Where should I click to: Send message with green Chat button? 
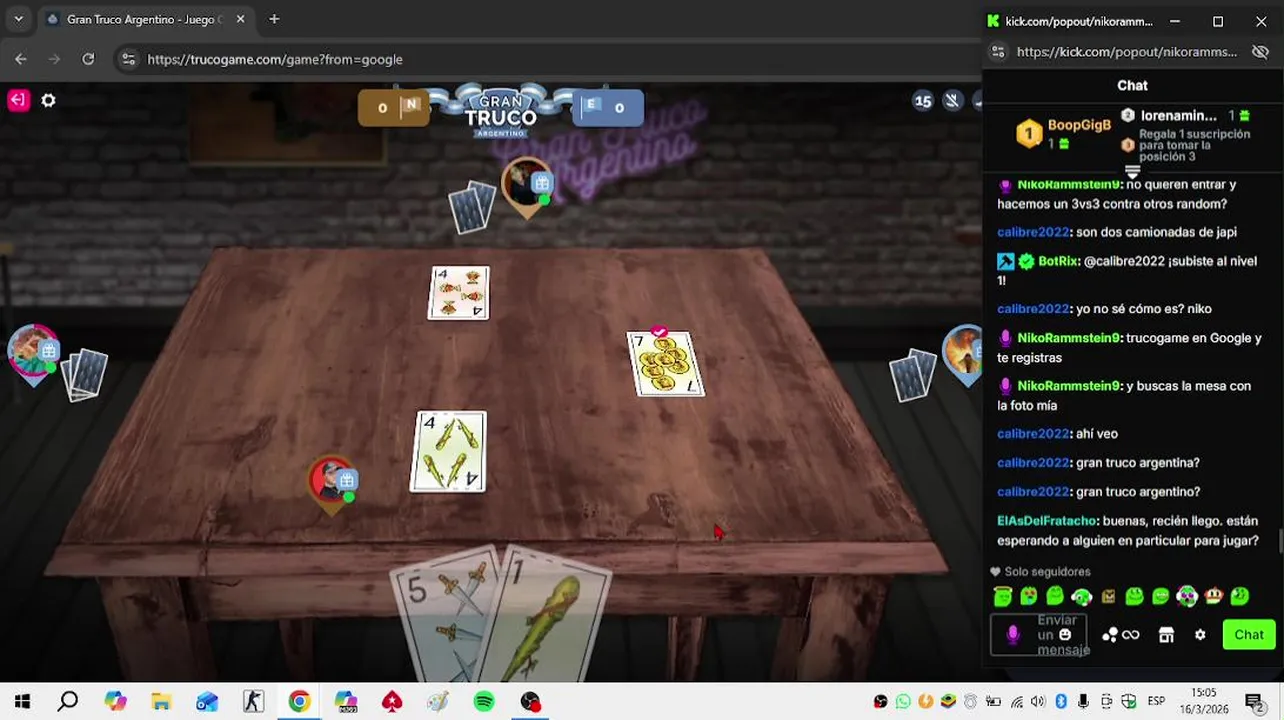[x=1249, y=635]
